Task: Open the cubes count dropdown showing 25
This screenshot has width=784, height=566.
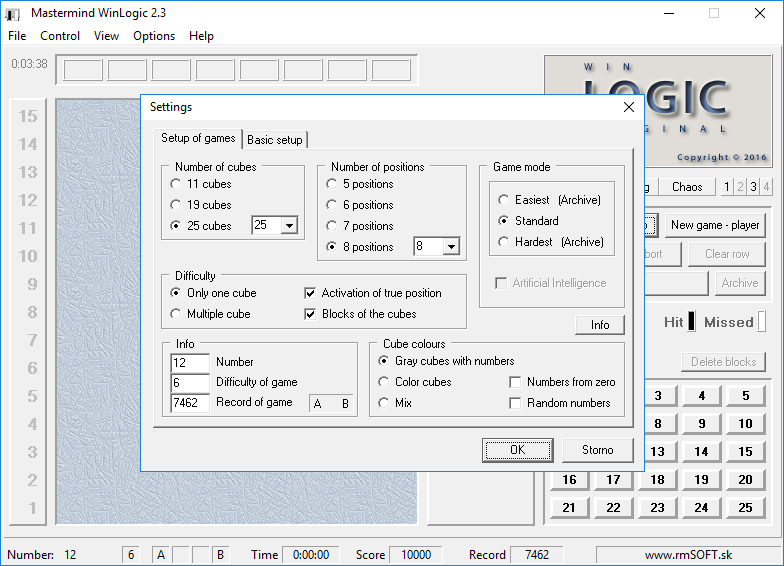Action: tap(289, 226)
